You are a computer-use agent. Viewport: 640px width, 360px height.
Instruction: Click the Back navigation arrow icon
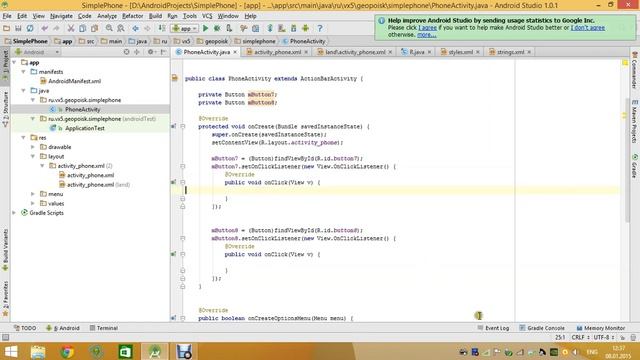click(135, 28)
